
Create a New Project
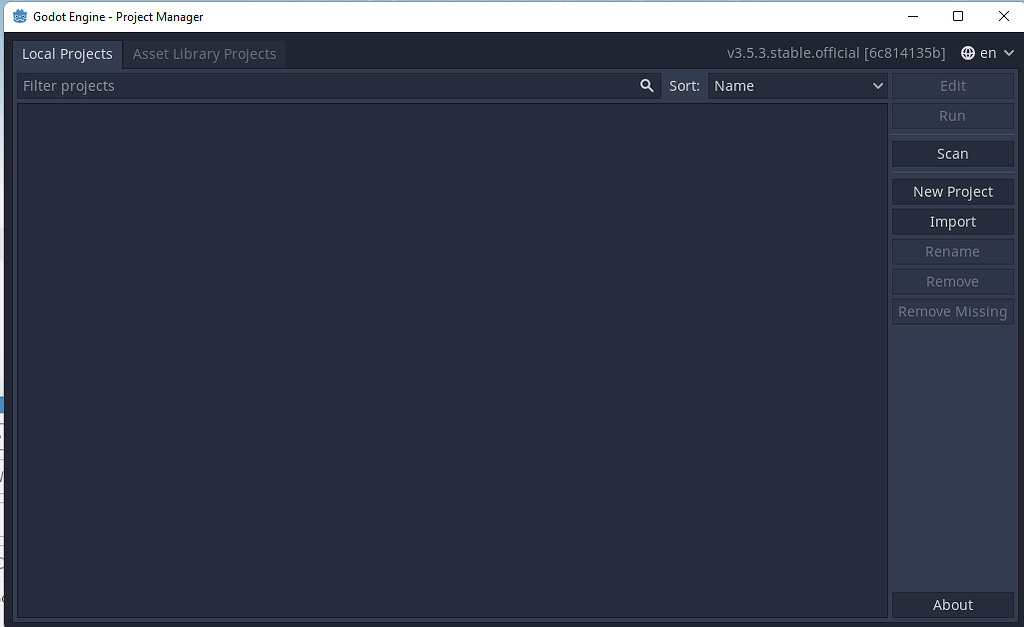pos(953,191)
